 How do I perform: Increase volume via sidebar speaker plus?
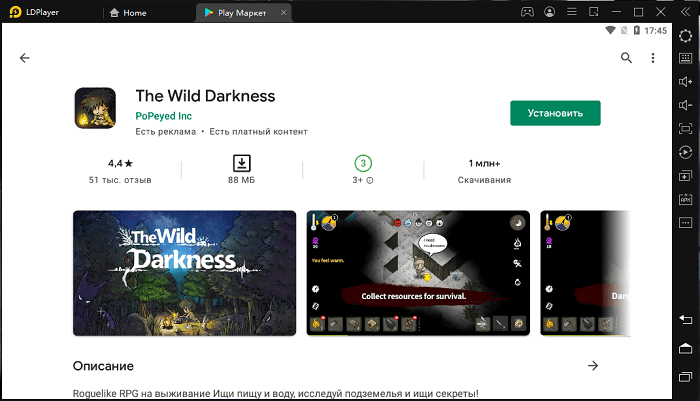click(x=685, y=82)
